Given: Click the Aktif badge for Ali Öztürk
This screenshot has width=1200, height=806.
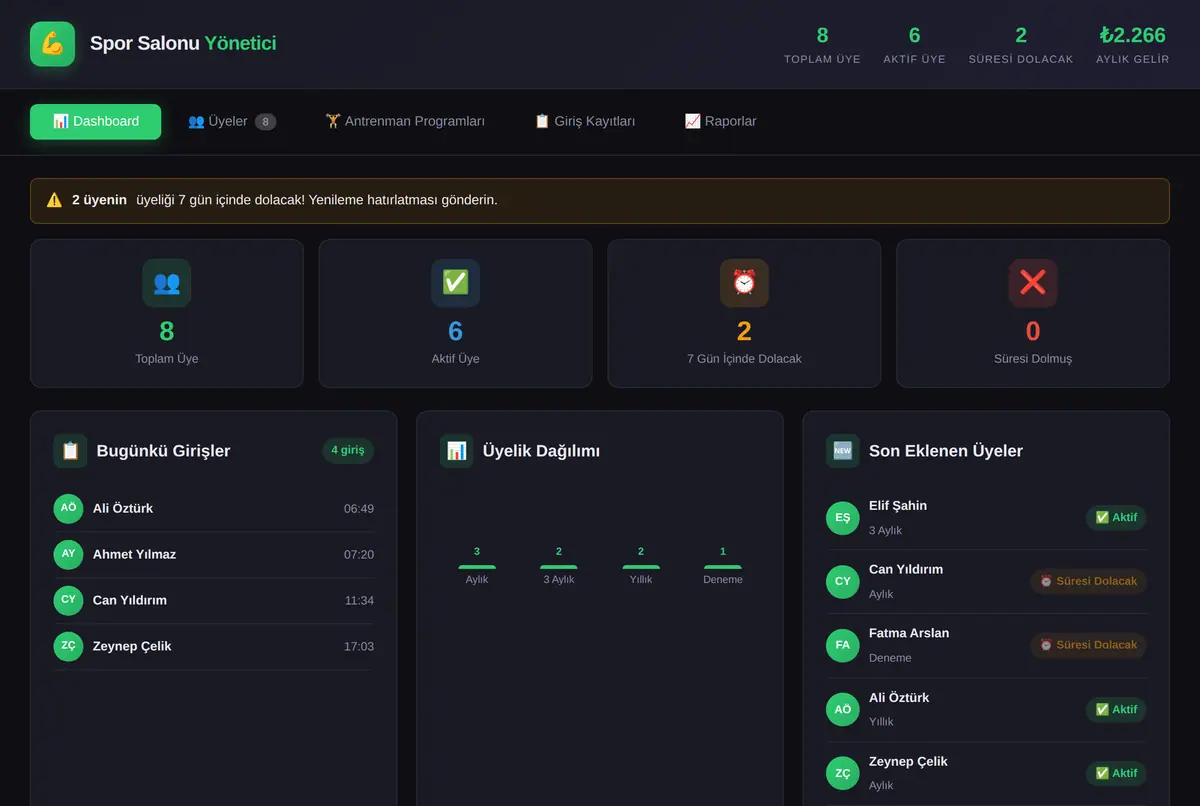Looking at the screenshot, I should tap(1116, 709).
